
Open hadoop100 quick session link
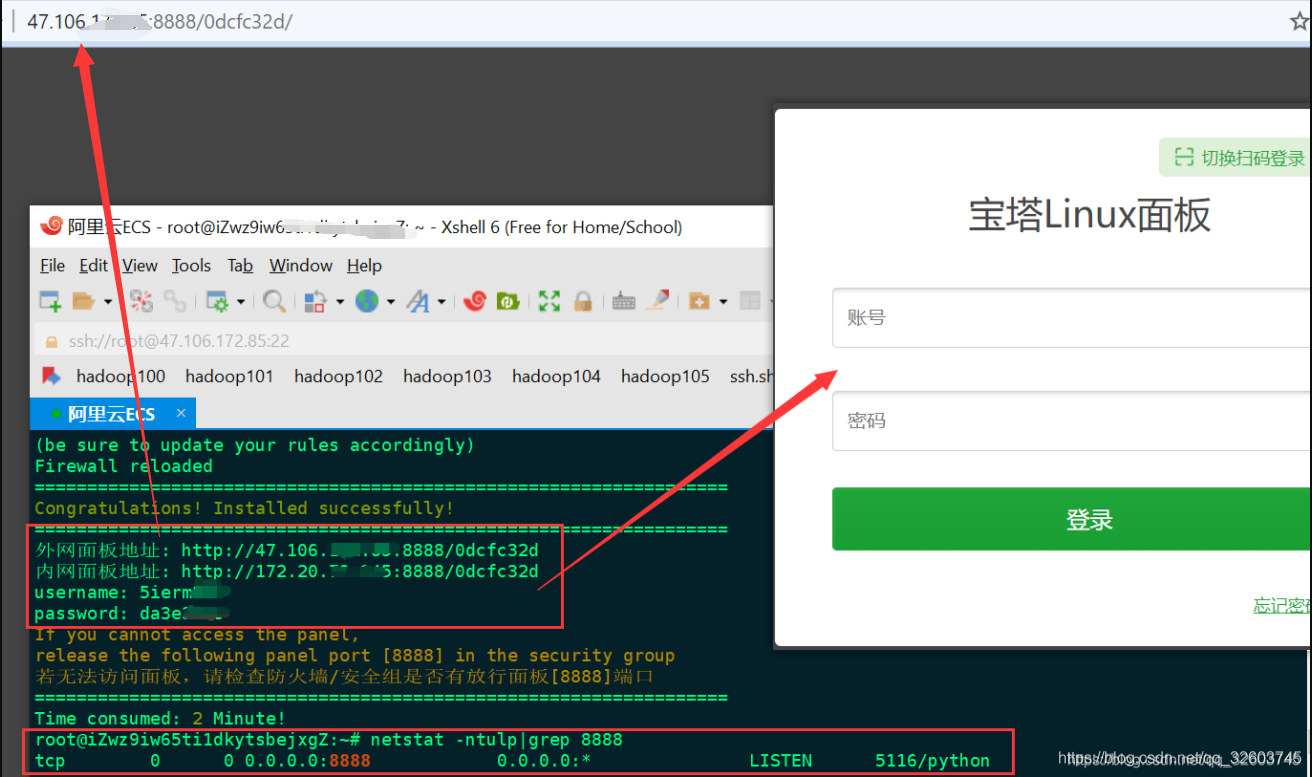(121, 376)
